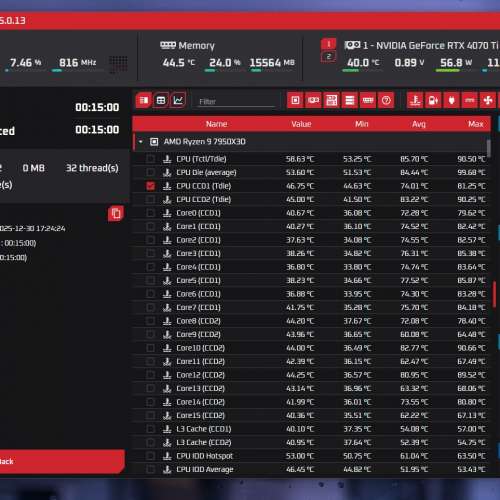The height and width of the screenshot is (500, 500).
Task: Click the dotted core grid icon near 816 MHz
Action: [118, 64]
